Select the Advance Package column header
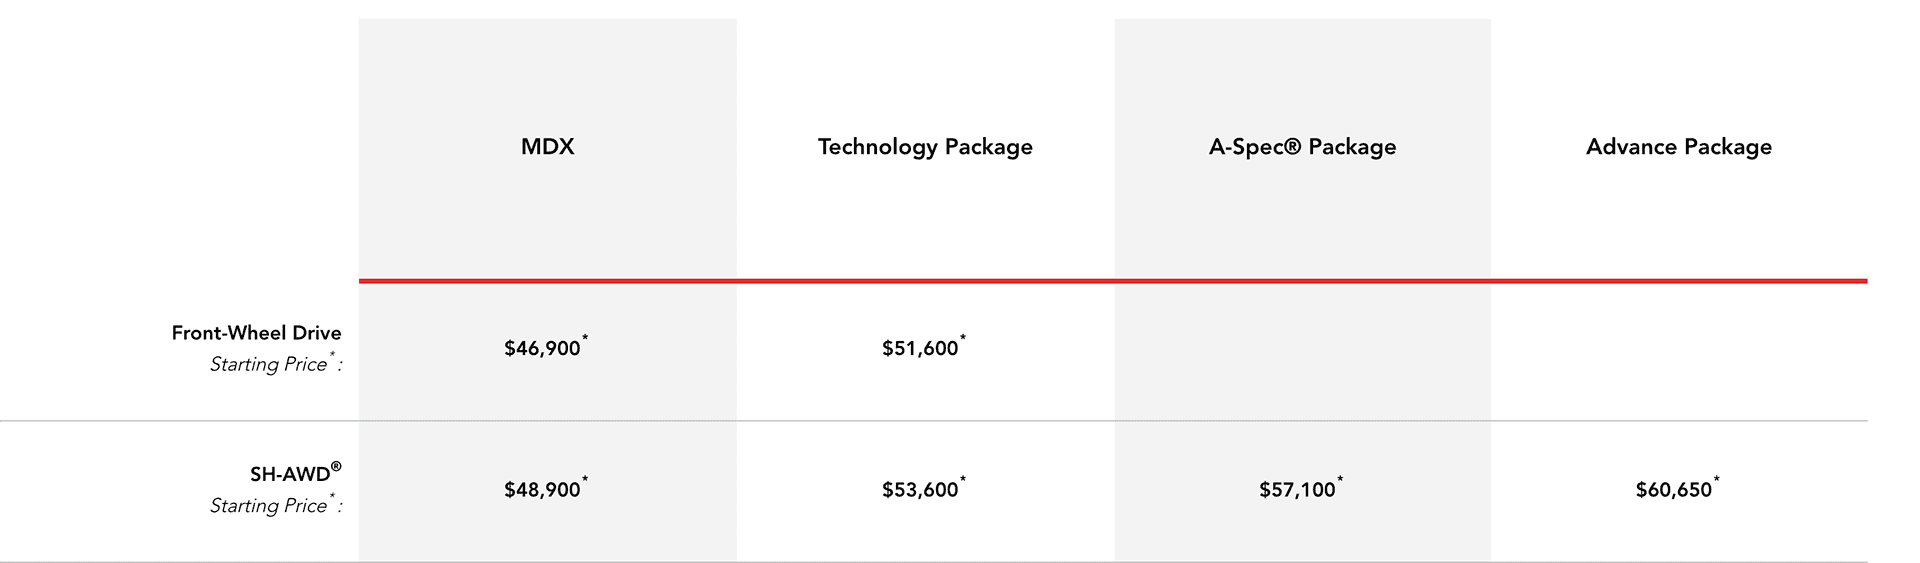Image resolution: width=1920 pixels, height=563 pixels. (1679, 147)
